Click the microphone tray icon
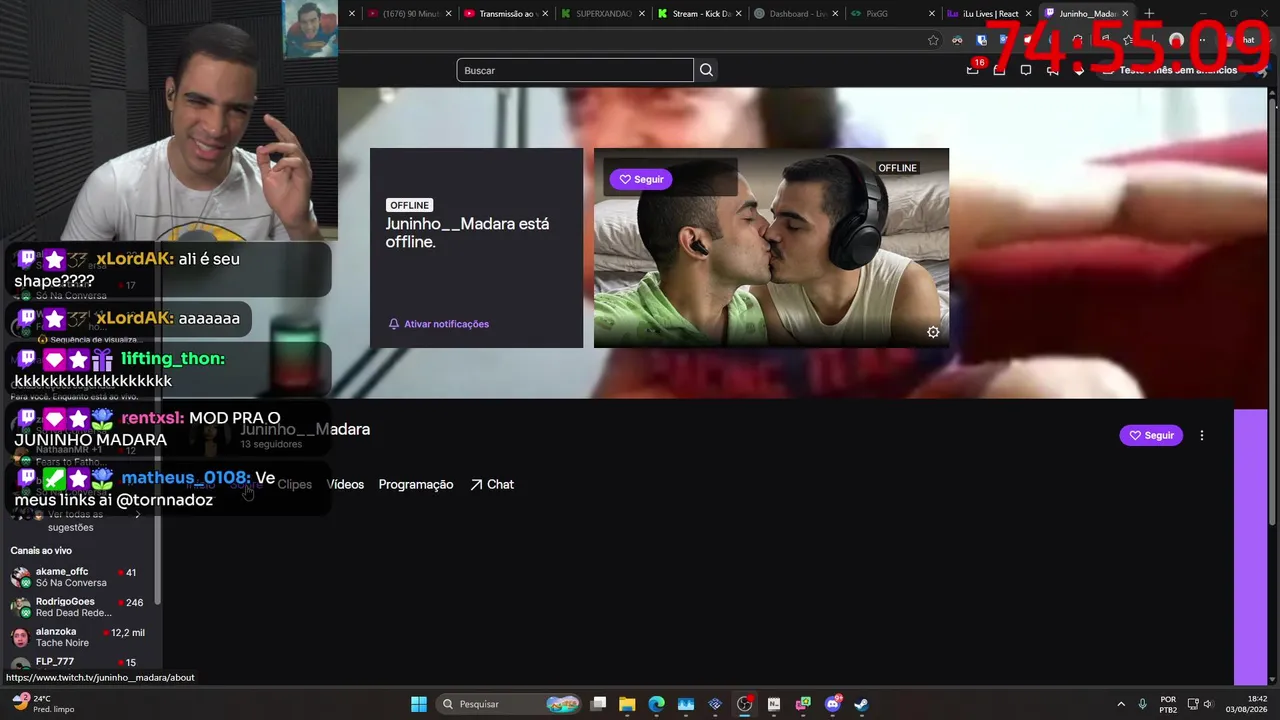 (1143, 704)
